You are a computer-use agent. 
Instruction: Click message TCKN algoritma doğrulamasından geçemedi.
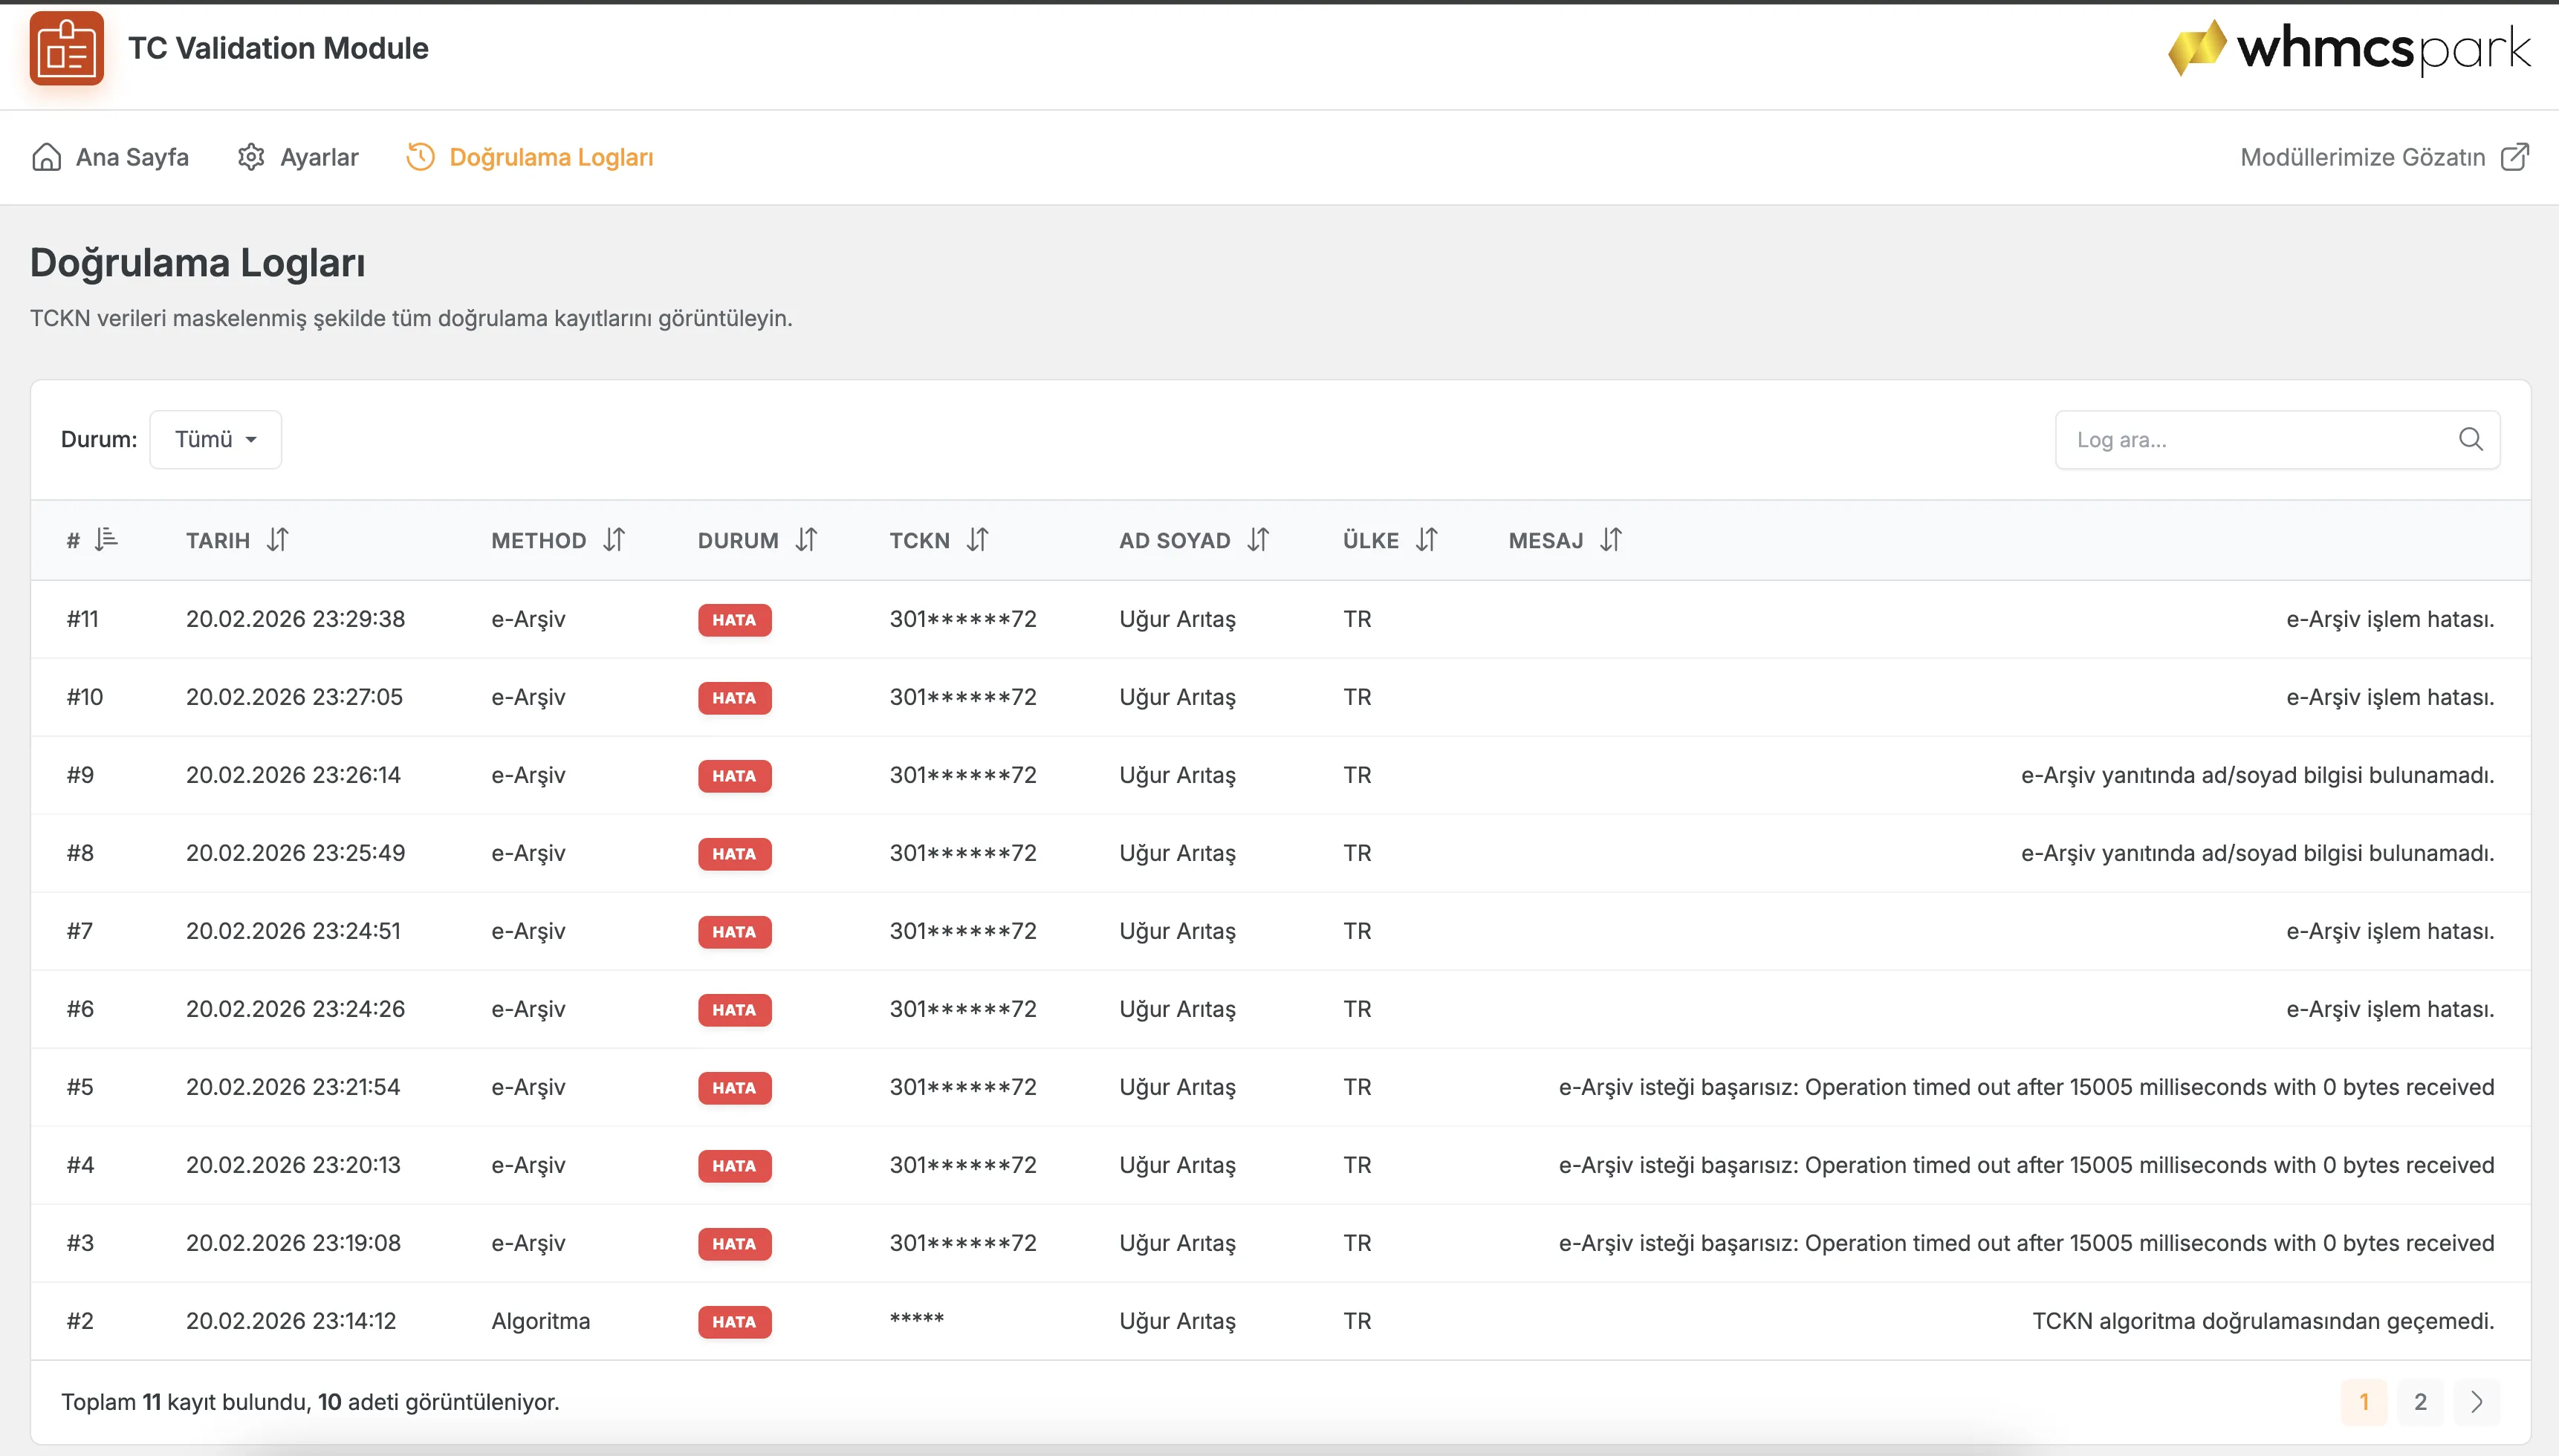pyautogui.click(x=2263, y=1321)
